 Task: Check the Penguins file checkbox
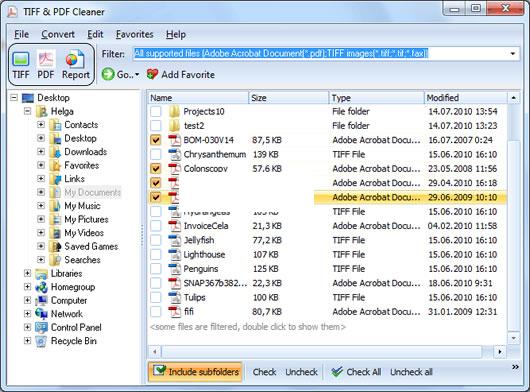point(155,269)
